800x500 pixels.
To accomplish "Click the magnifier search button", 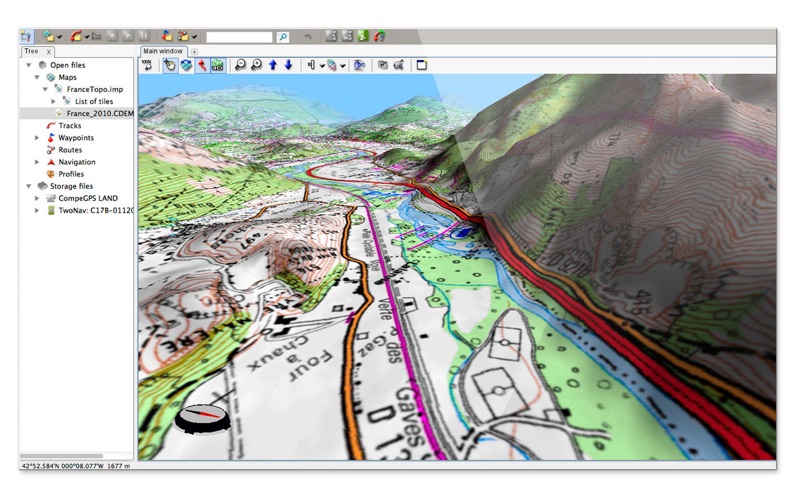I will 282,37.
